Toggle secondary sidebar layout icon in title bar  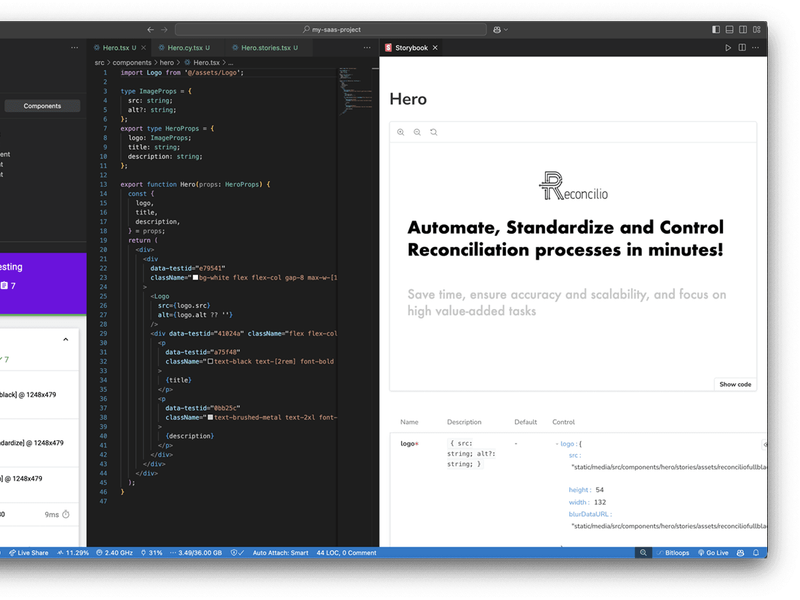pos(744,30)
